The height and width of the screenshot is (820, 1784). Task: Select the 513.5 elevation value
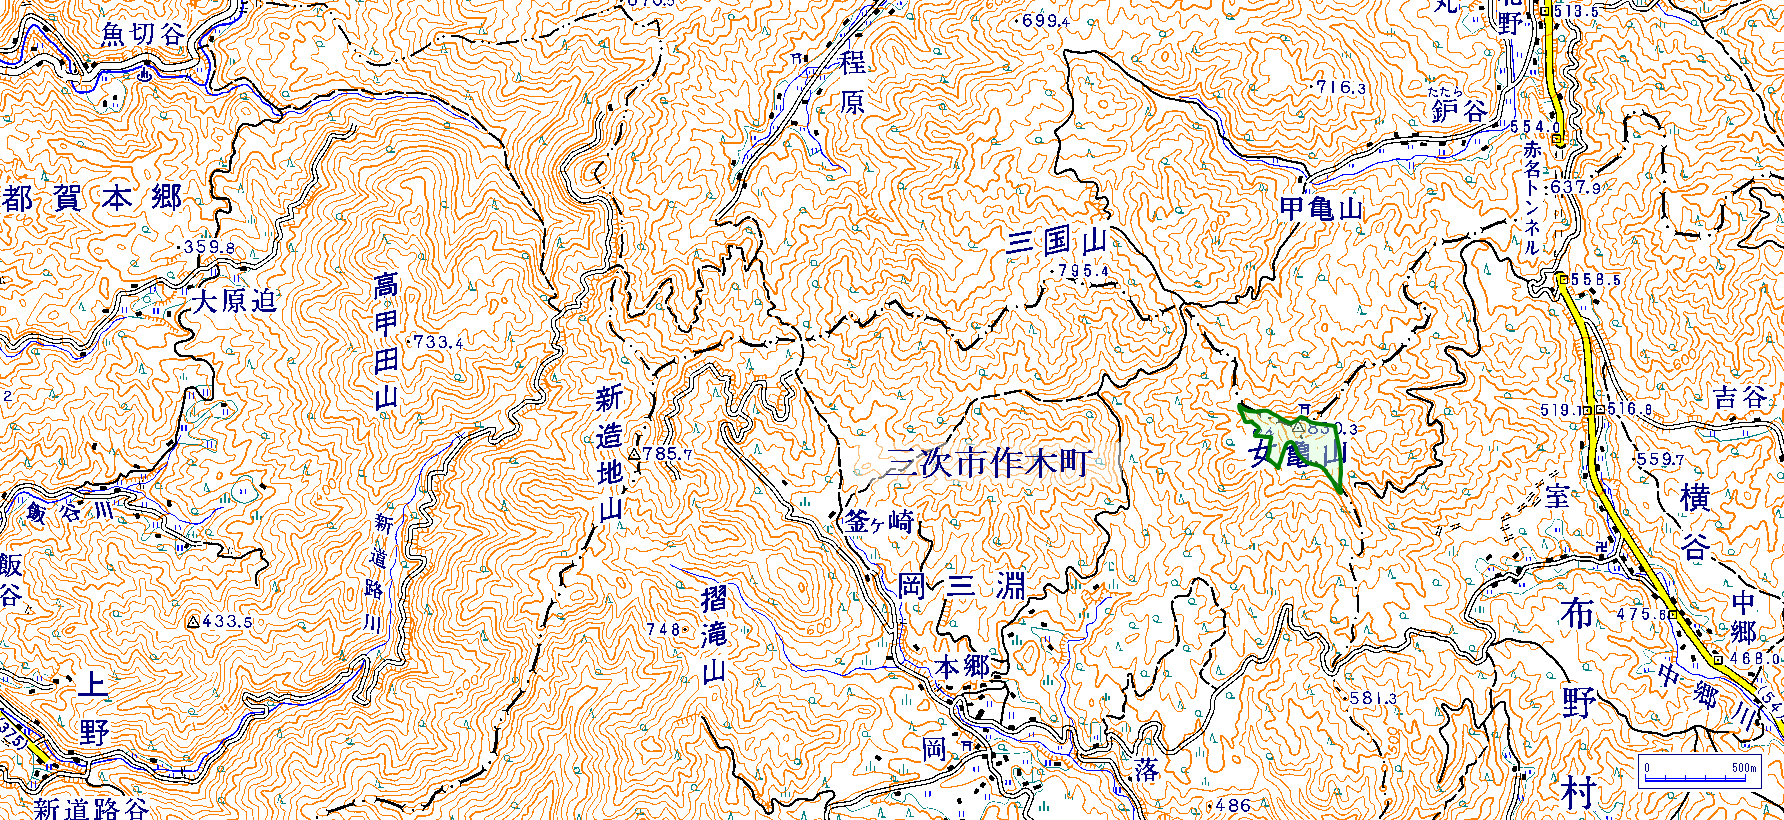(x=1575, y=11)
